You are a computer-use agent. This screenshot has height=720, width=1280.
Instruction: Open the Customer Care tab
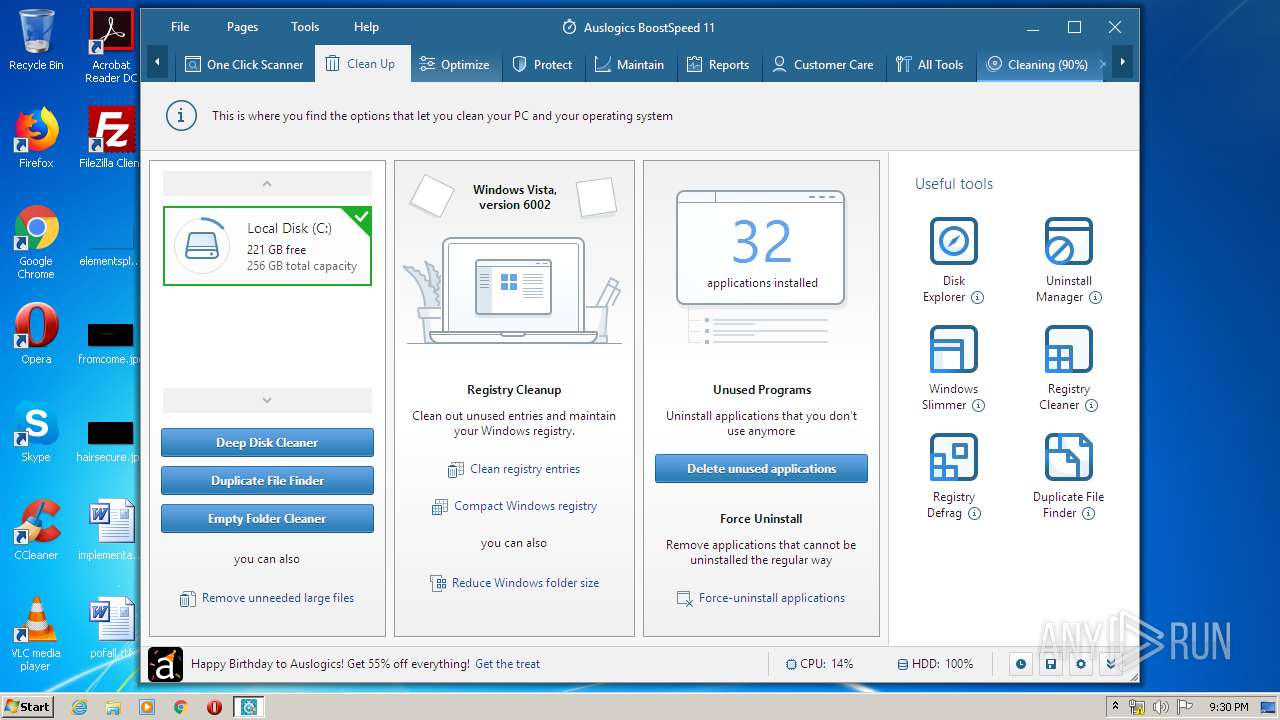tap(823, 64)
